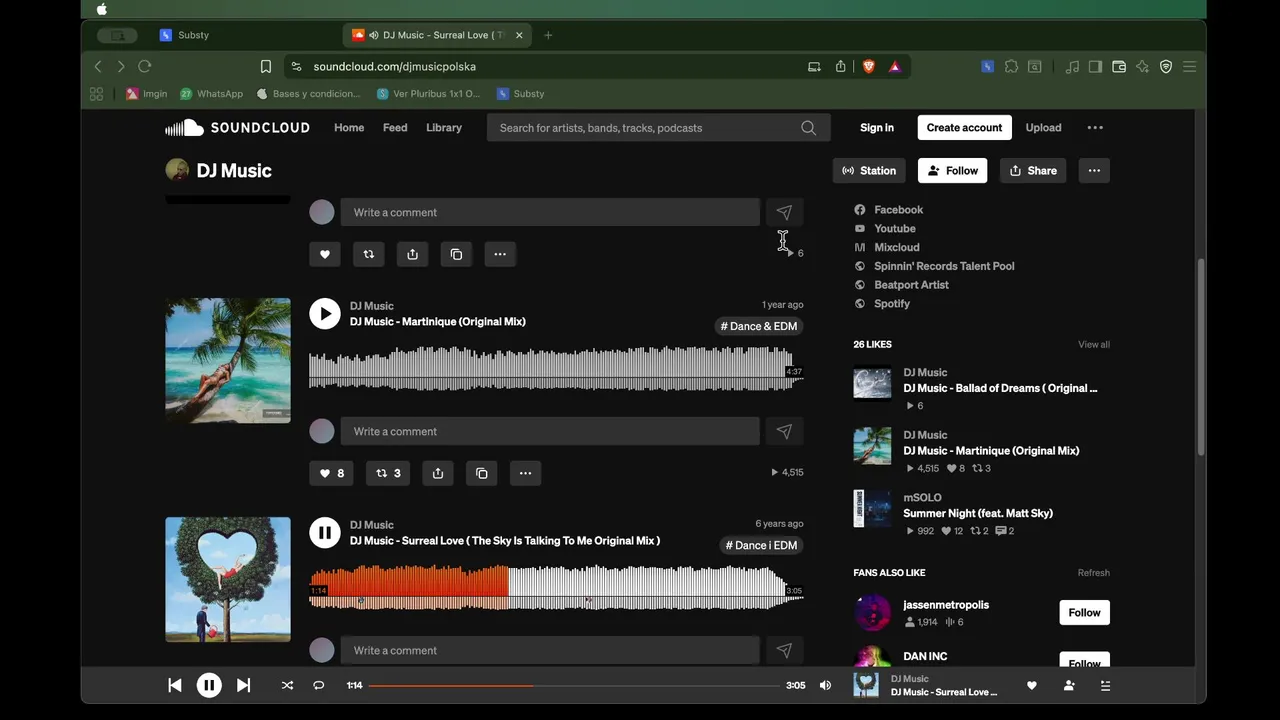Click the SoundCloud logo

(237, 128)
